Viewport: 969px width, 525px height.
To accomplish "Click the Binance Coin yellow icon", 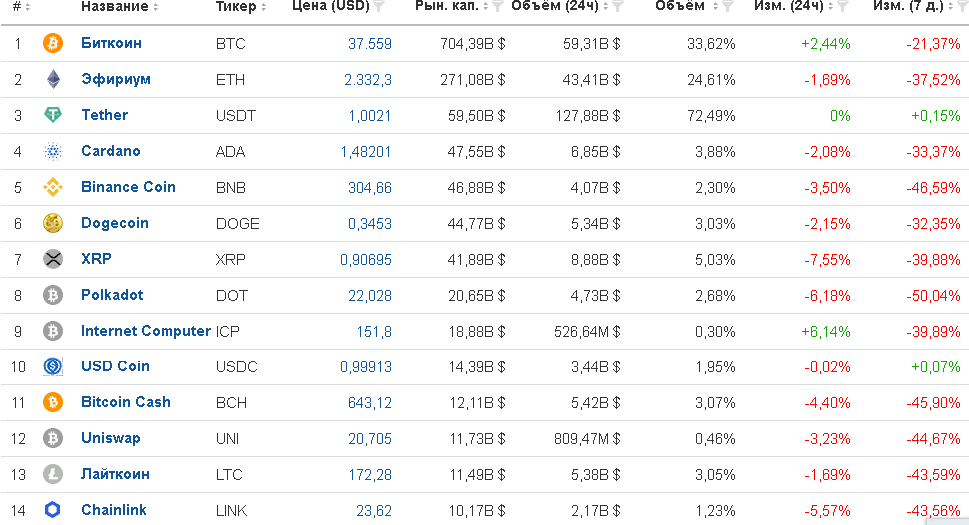I will (53, 187).
